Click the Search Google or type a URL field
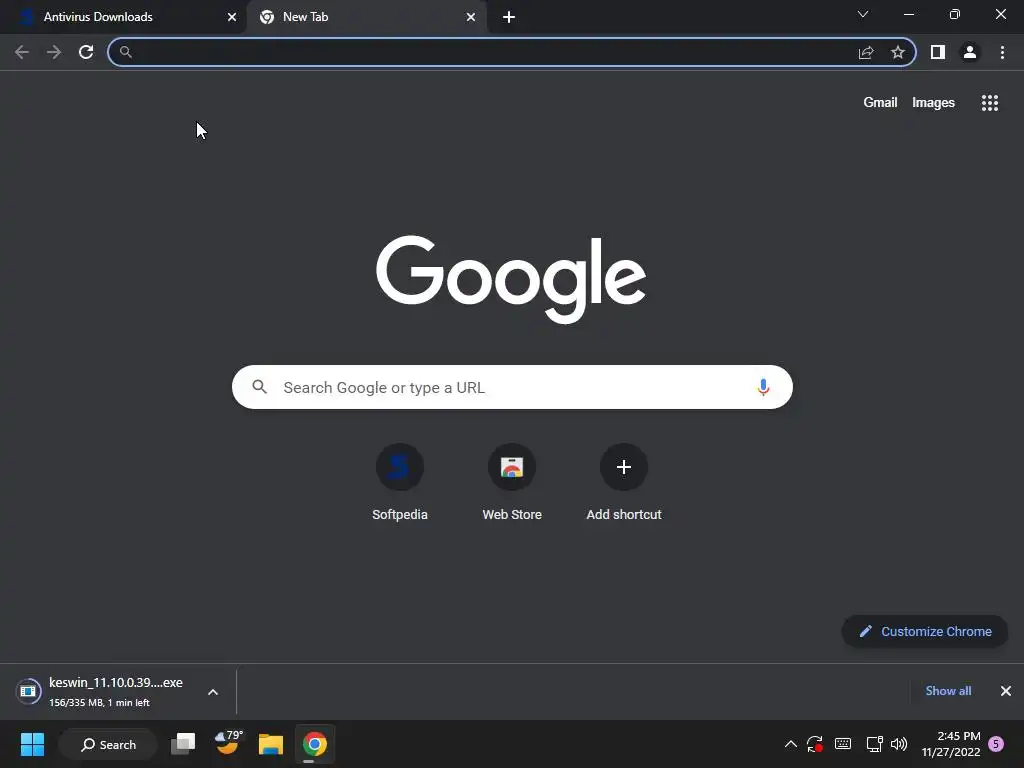Viewport: 1024px width, 768px height. point(512,387)
